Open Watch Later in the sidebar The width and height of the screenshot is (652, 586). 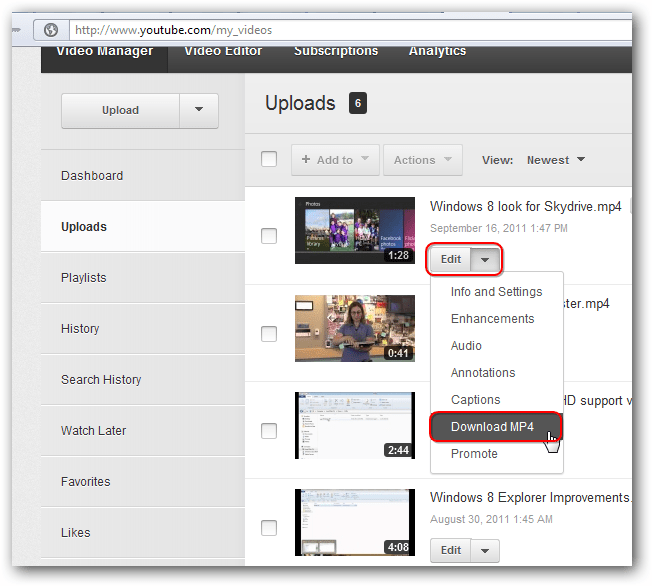[143, 430]
